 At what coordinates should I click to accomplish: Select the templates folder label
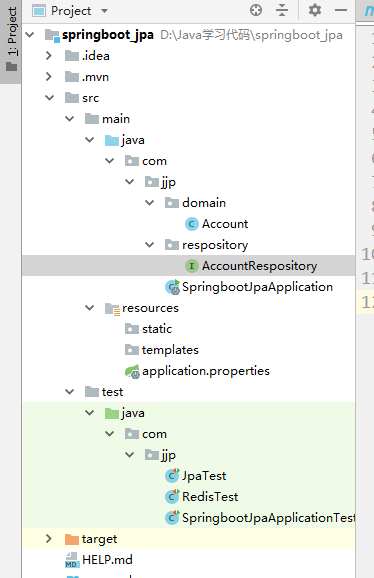point(170,350)
